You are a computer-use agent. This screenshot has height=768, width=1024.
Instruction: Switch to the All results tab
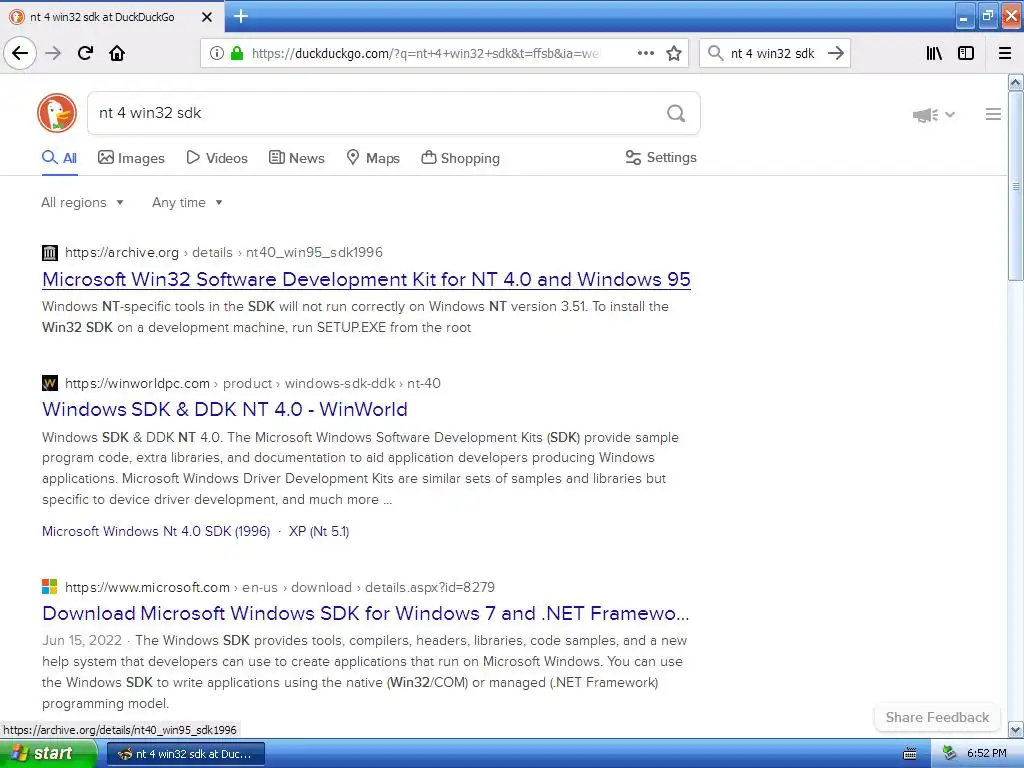pos(59,158)
